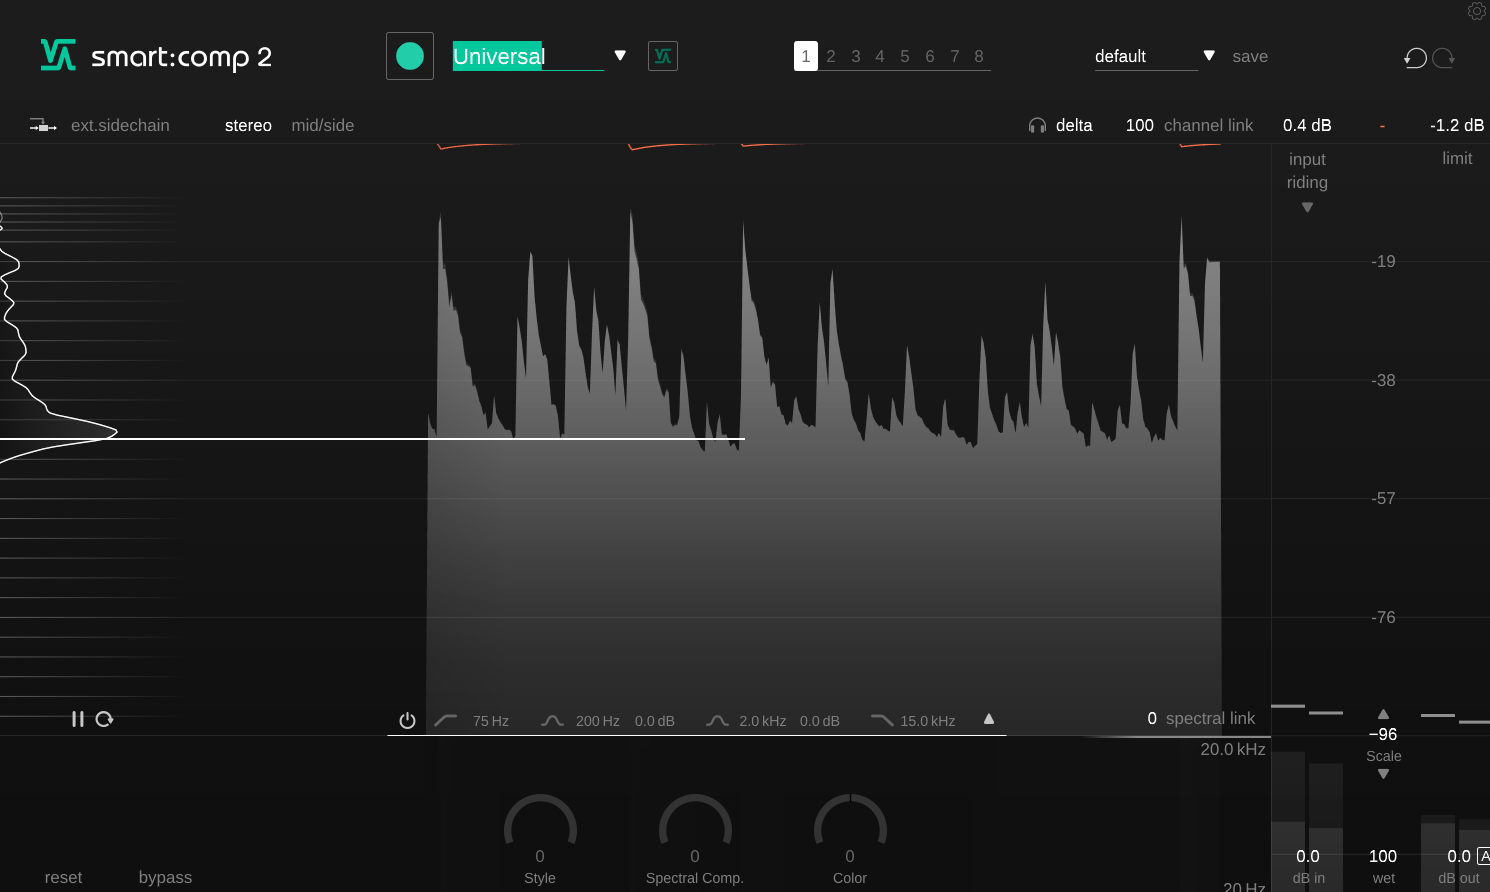Pause the level histogram display
Image resolution: width=1490 pixels, height=892 pixels.
coord(77,719)
